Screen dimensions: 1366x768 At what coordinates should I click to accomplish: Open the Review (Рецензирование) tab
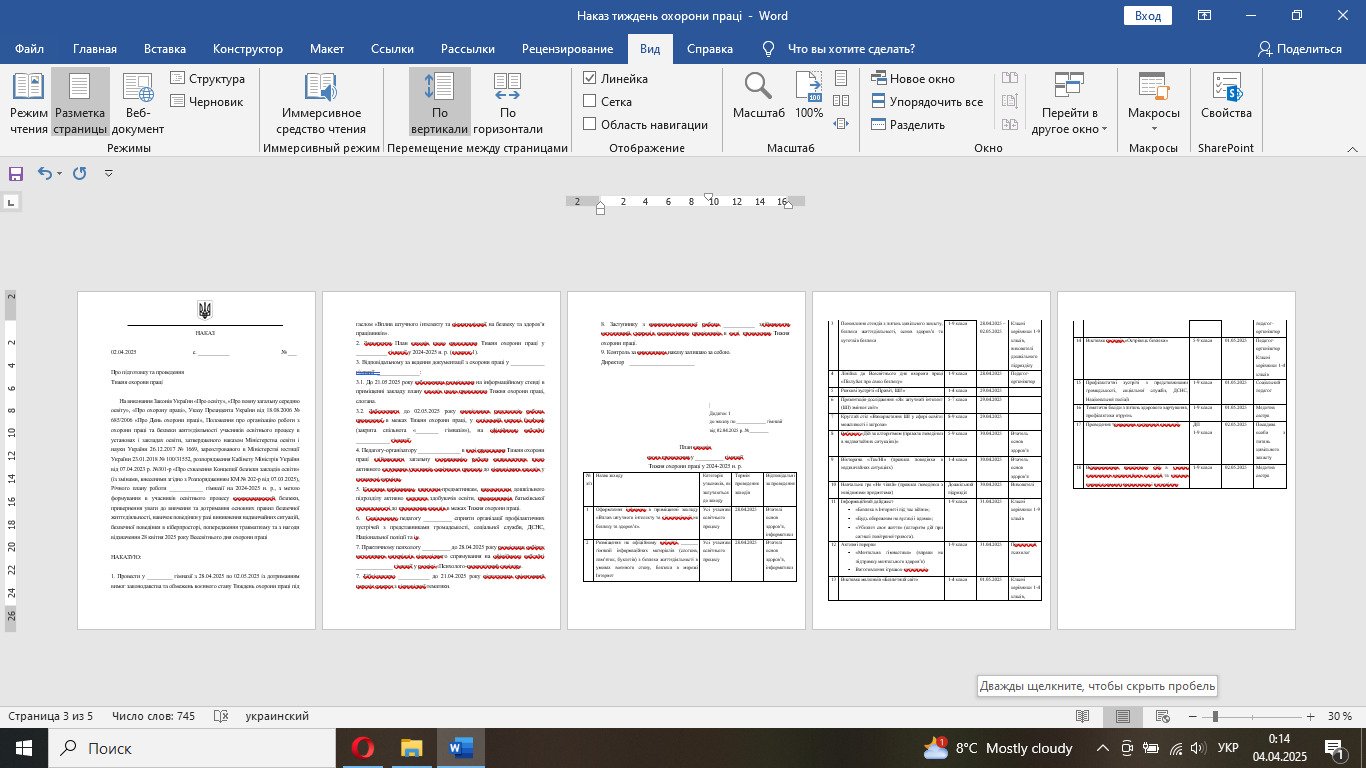click(567, 48)
